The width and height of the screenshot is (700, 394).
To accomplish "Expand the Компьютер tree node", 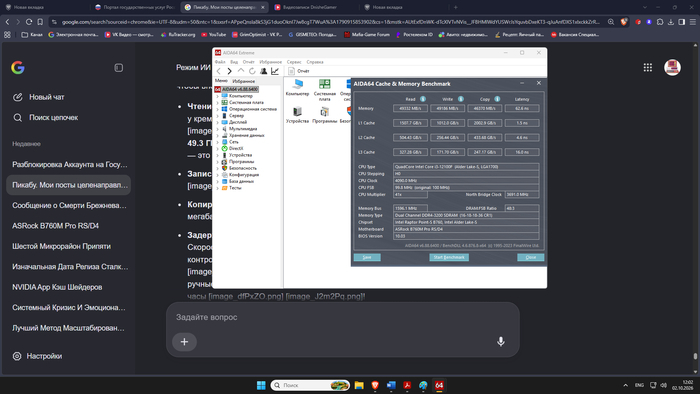I will (x=217, y=96).
